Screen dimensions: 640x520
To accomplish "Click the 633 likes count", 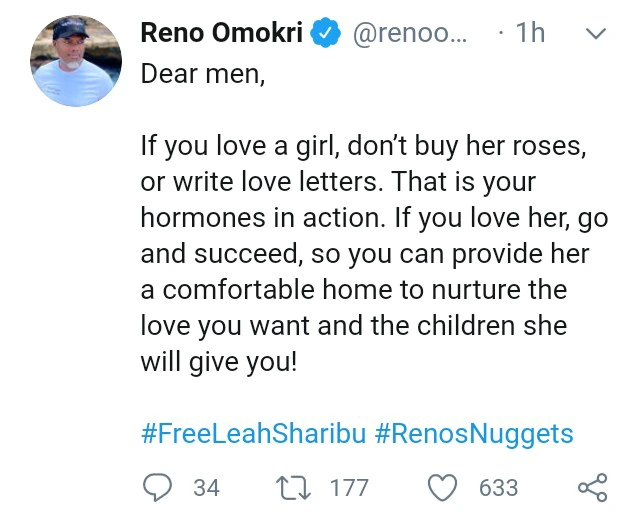I will click(498, 488).
